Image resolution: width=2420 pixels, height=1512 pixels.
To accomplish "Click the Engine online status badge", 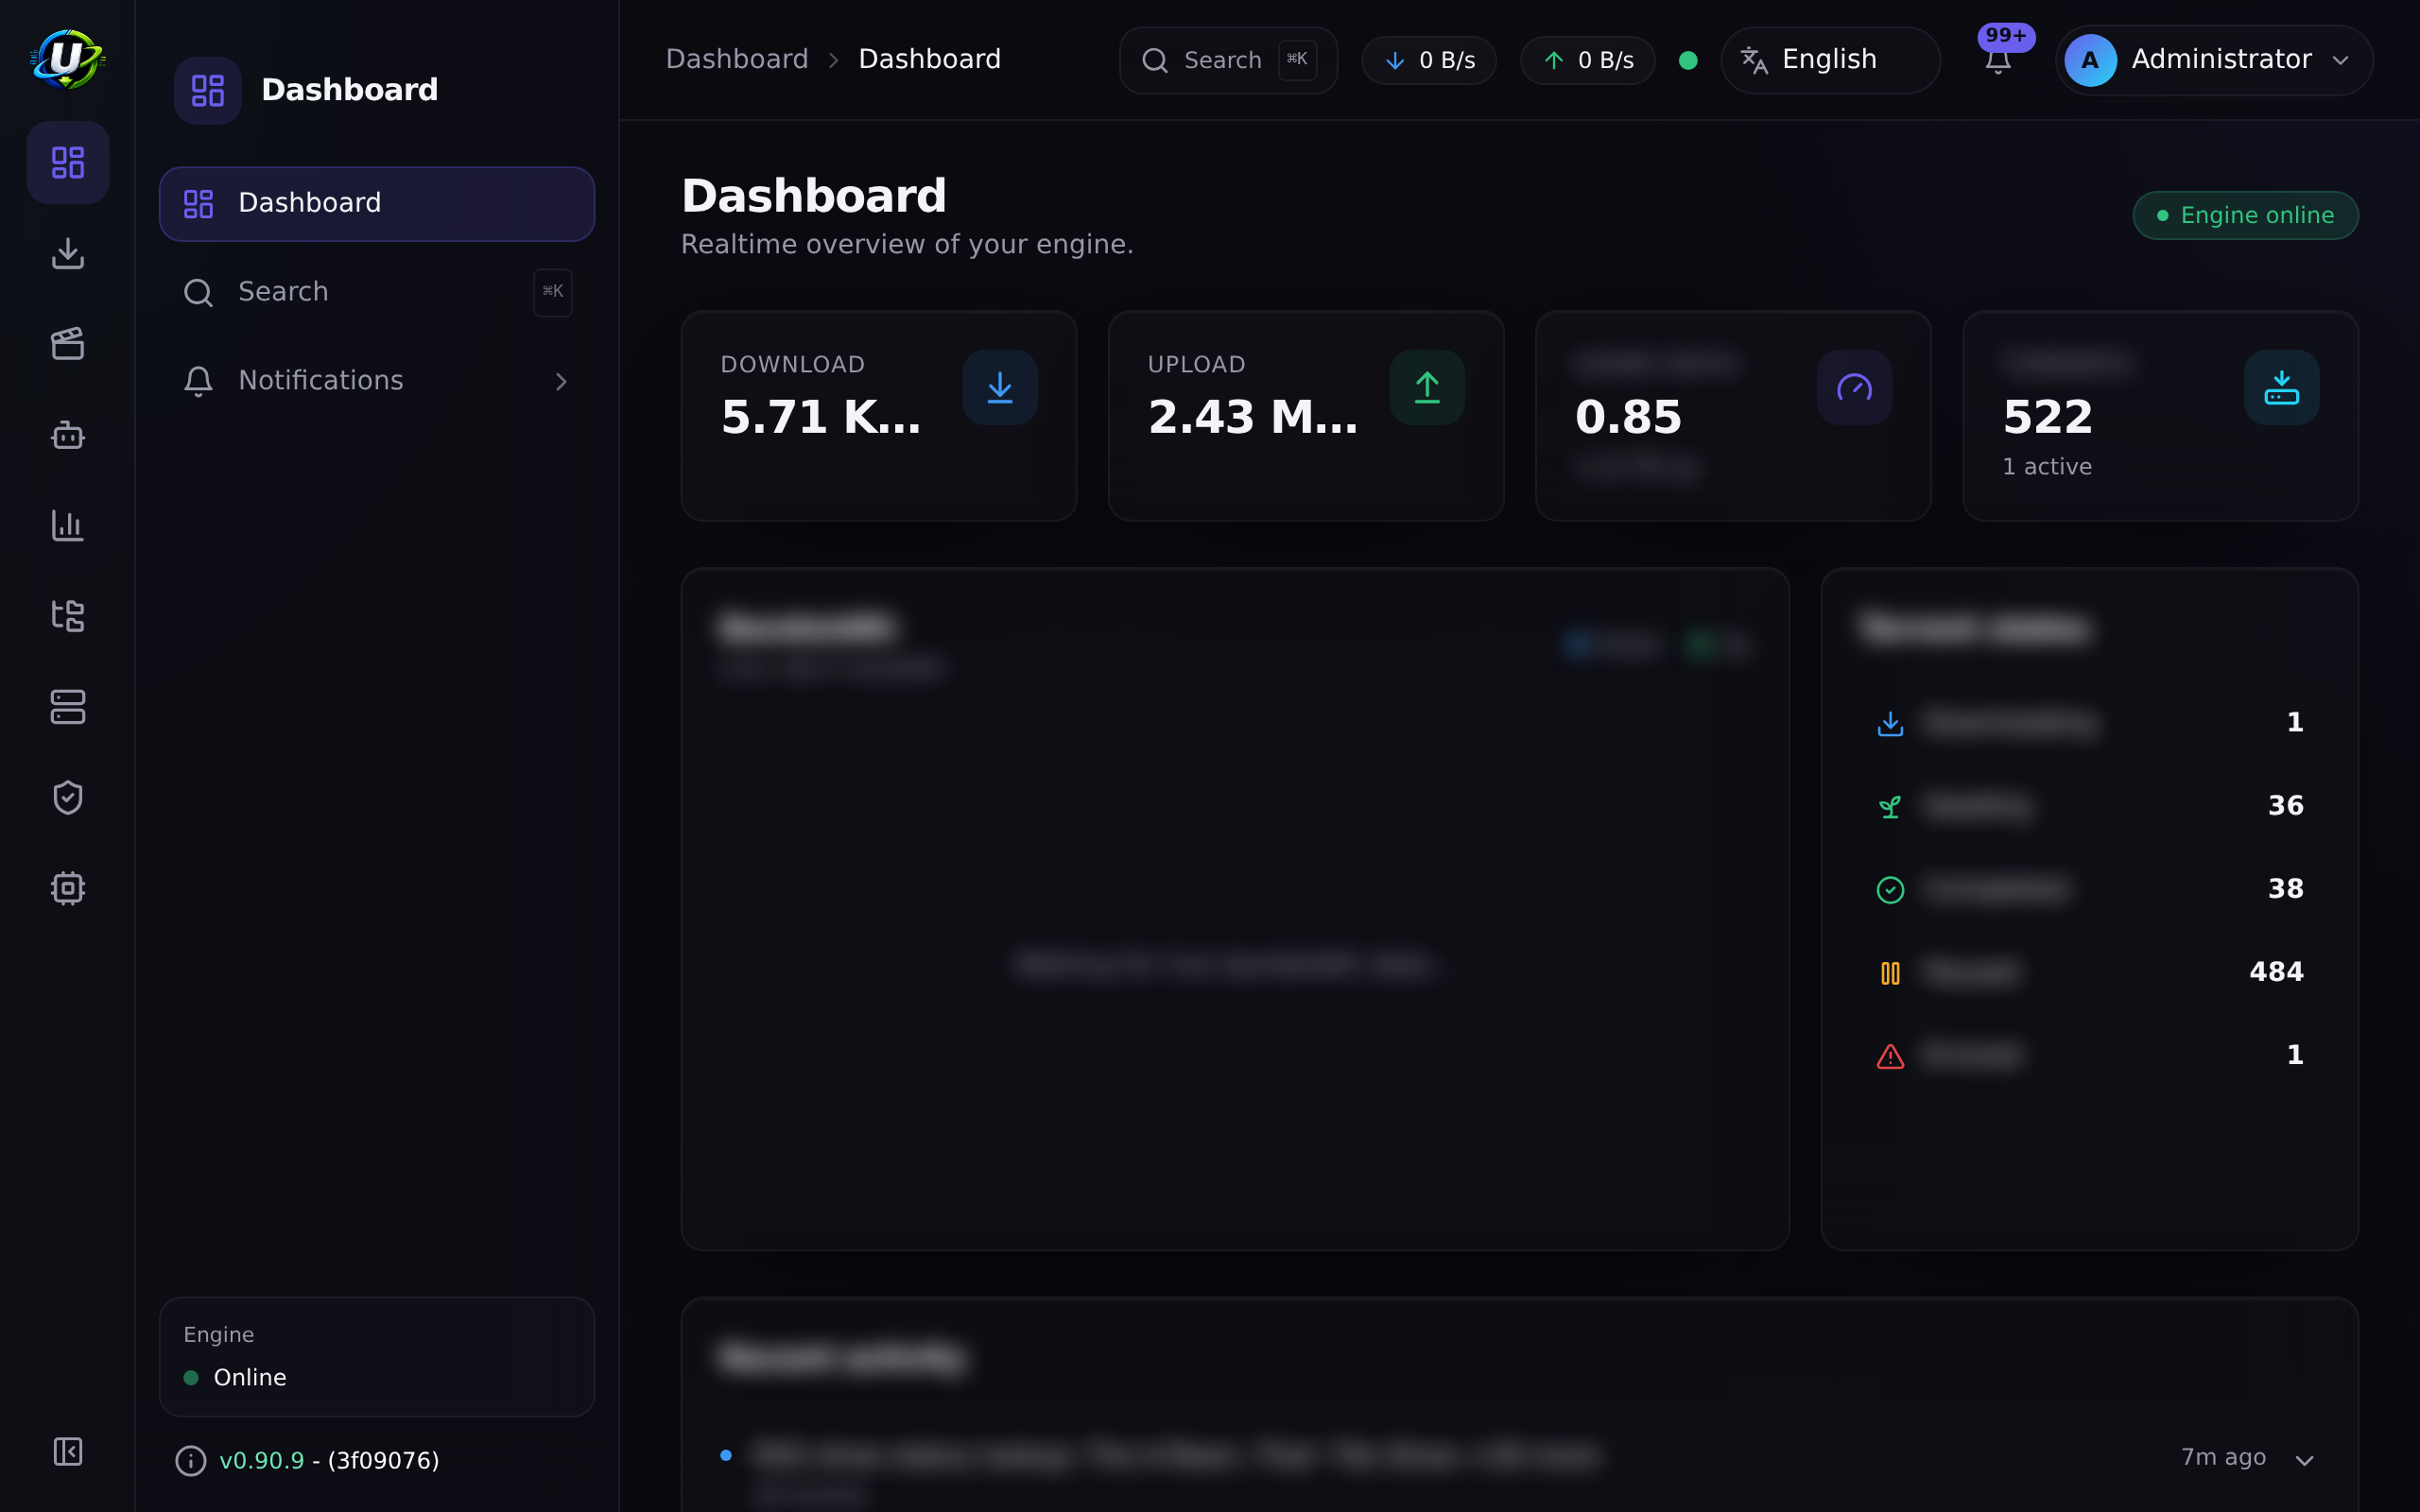I will 2245,215.
